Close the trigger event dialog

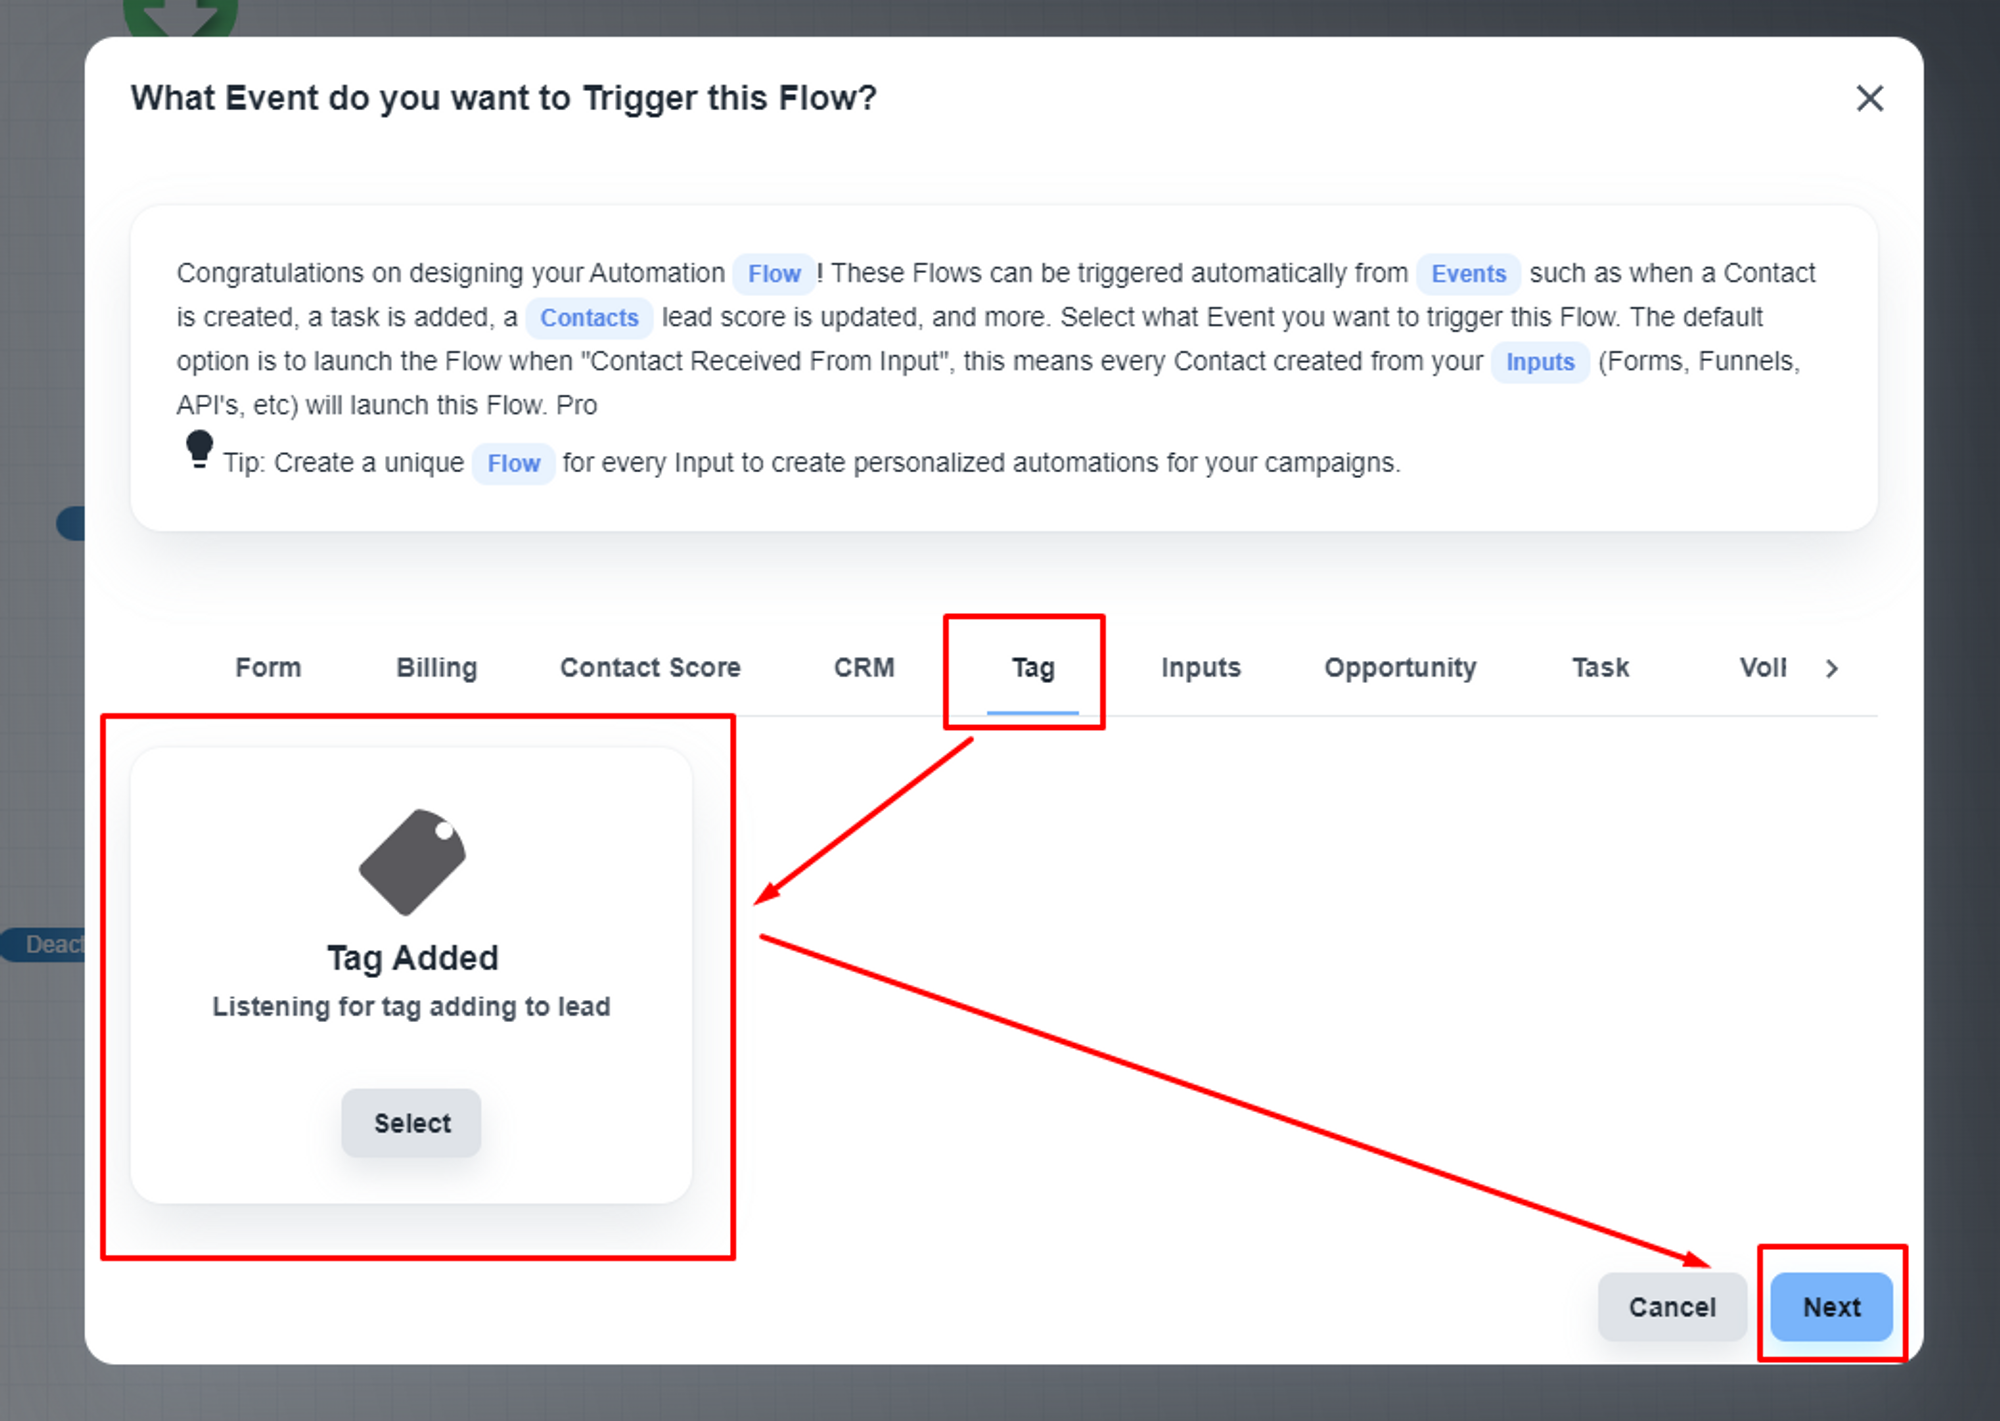[x=1869, y=98]
